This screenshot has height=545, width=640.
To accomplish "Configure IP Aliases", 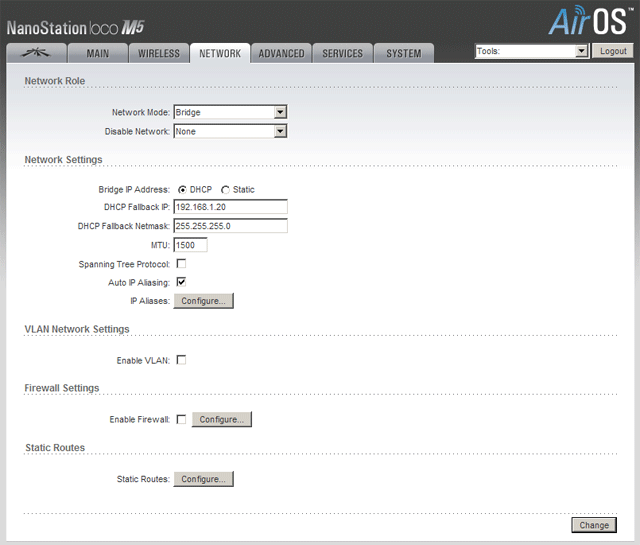I will click(203, 301).
